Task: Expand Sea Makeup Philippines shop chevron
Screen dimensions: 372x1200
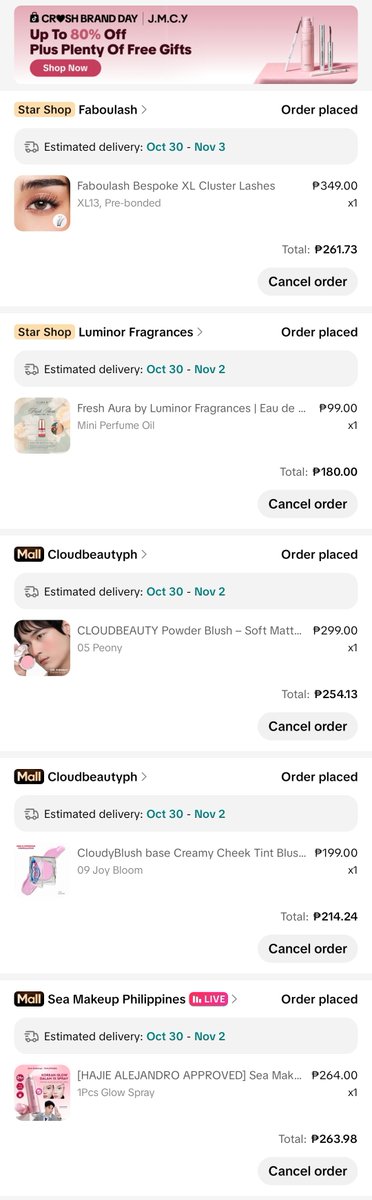Action: (x=234, y=999)
